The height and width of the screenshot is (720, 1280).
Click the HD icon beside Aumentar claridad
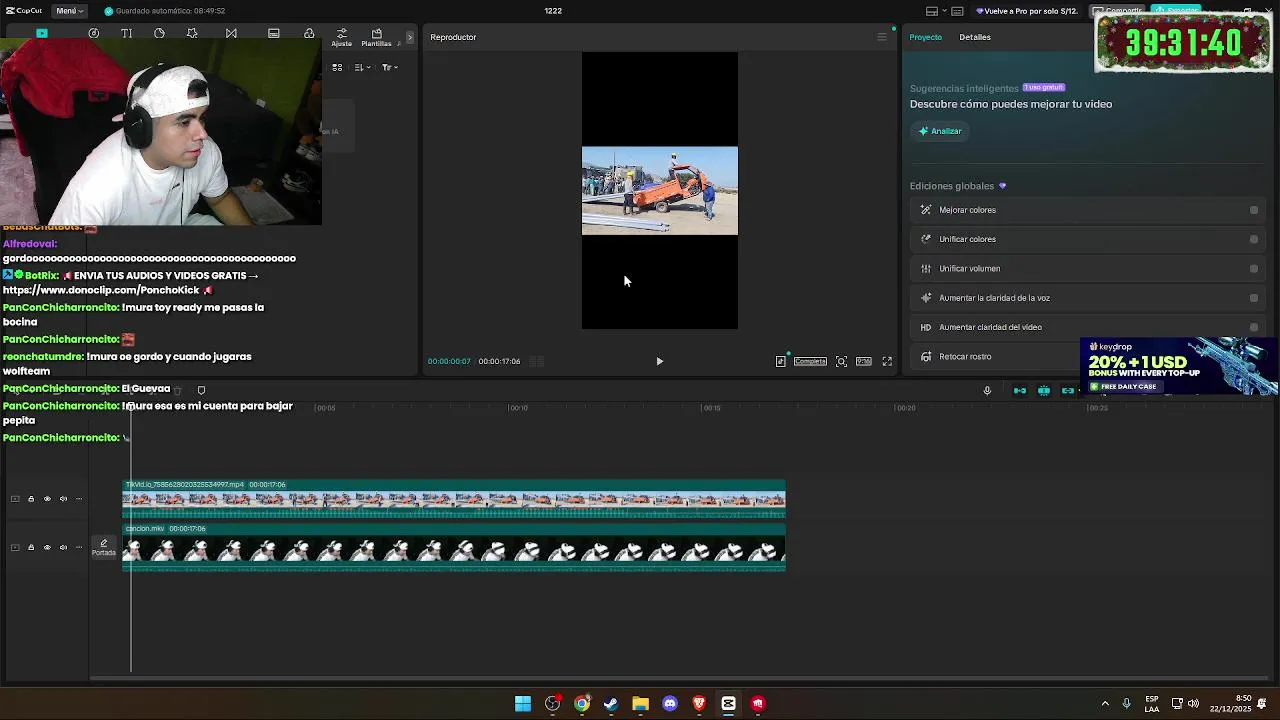coord(926,327)
